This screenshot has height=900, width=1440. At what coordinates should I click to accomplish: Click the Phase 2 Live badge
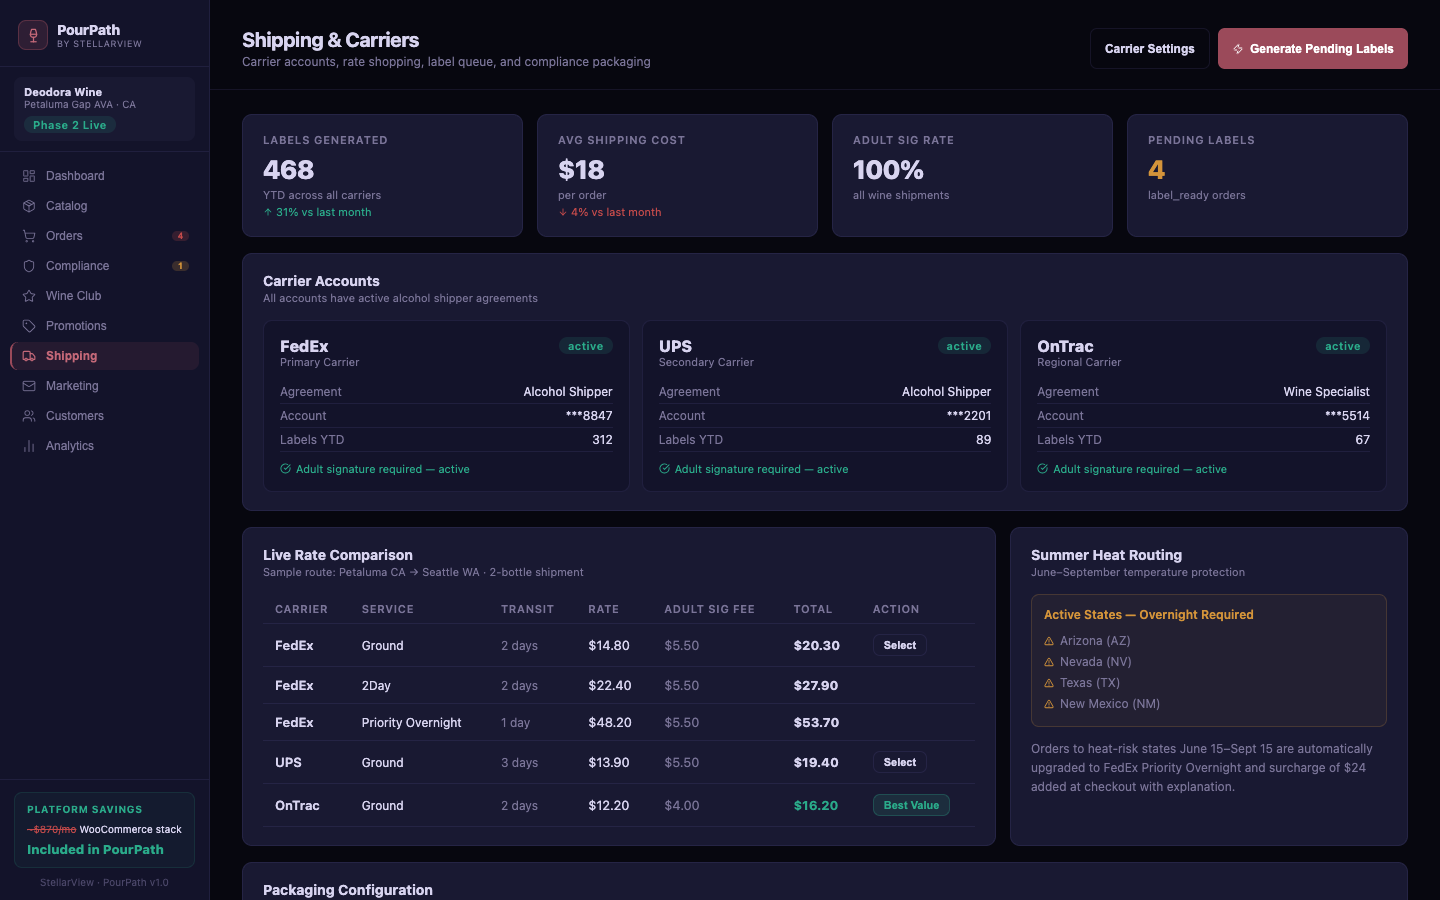click(x=70, y=125)
